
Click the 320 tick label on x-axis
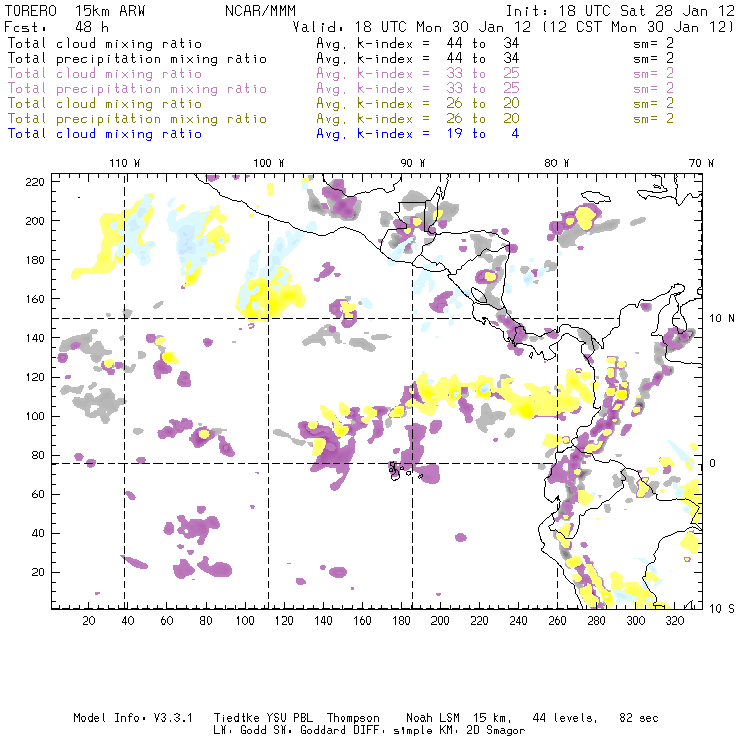point(674,621)
